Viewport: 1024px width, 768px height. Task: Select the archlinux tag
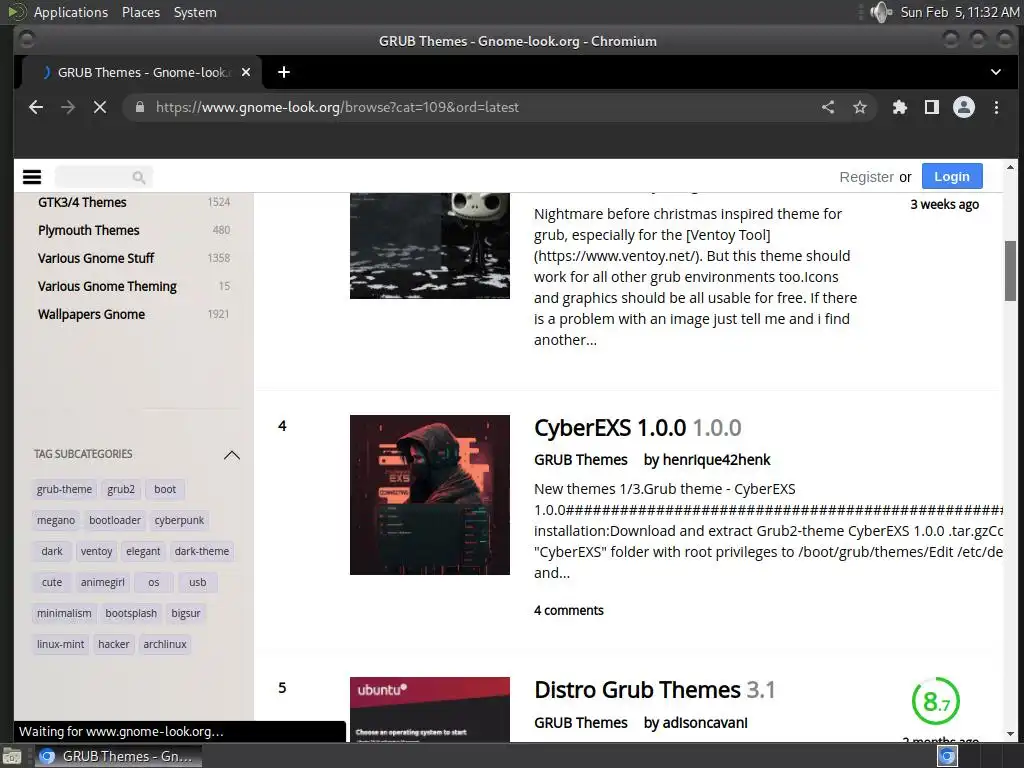(165, 645)
